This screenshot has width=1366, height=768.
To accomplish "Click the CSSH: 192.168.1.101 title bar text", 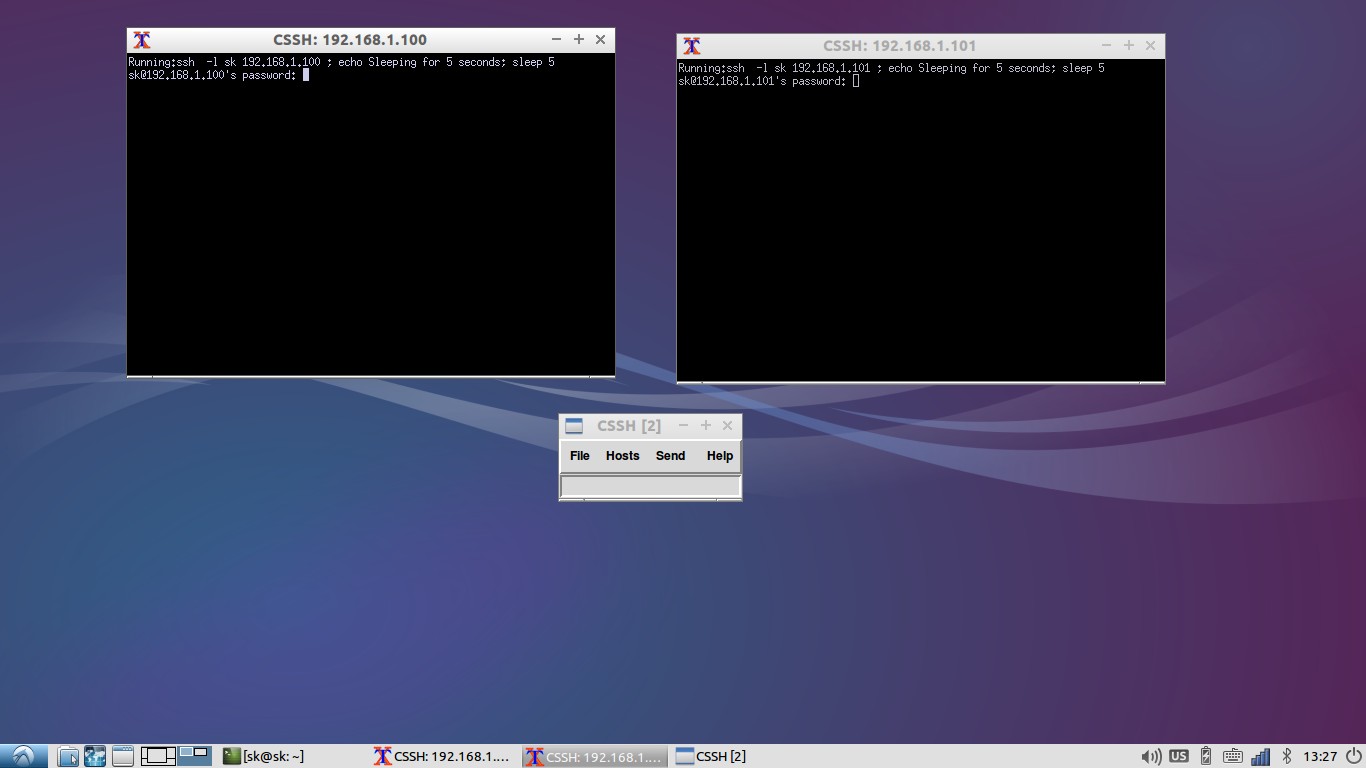I will pyautogui.click(x=899, y=46).
